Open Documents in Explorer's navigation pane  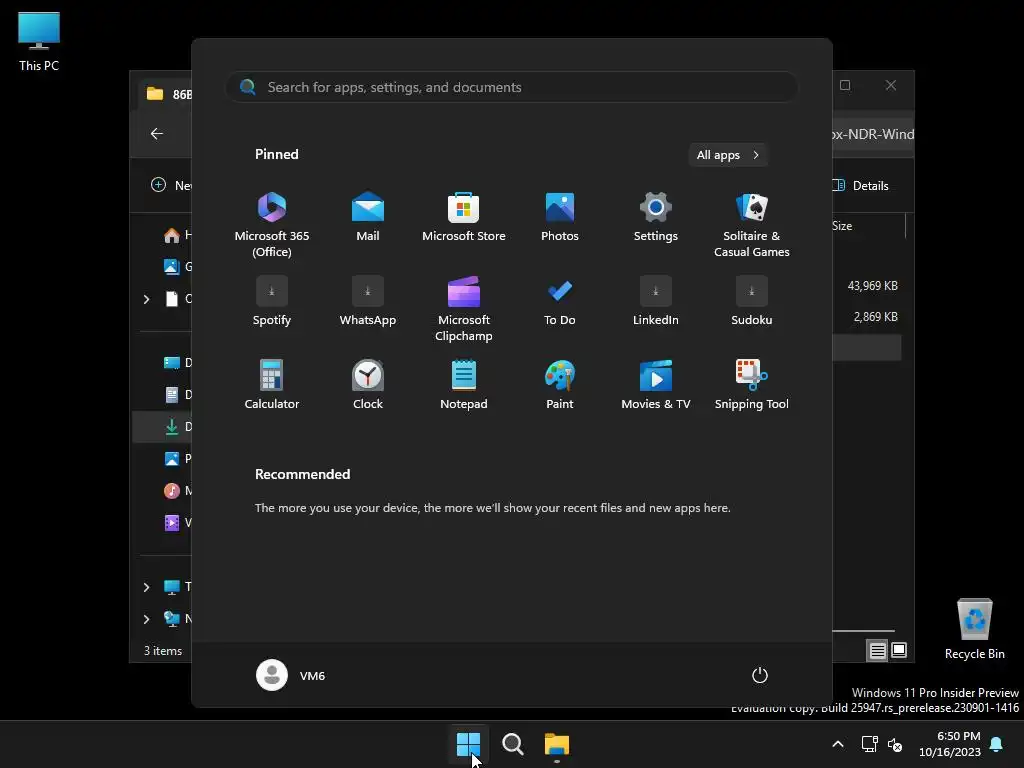pos(177,394)
